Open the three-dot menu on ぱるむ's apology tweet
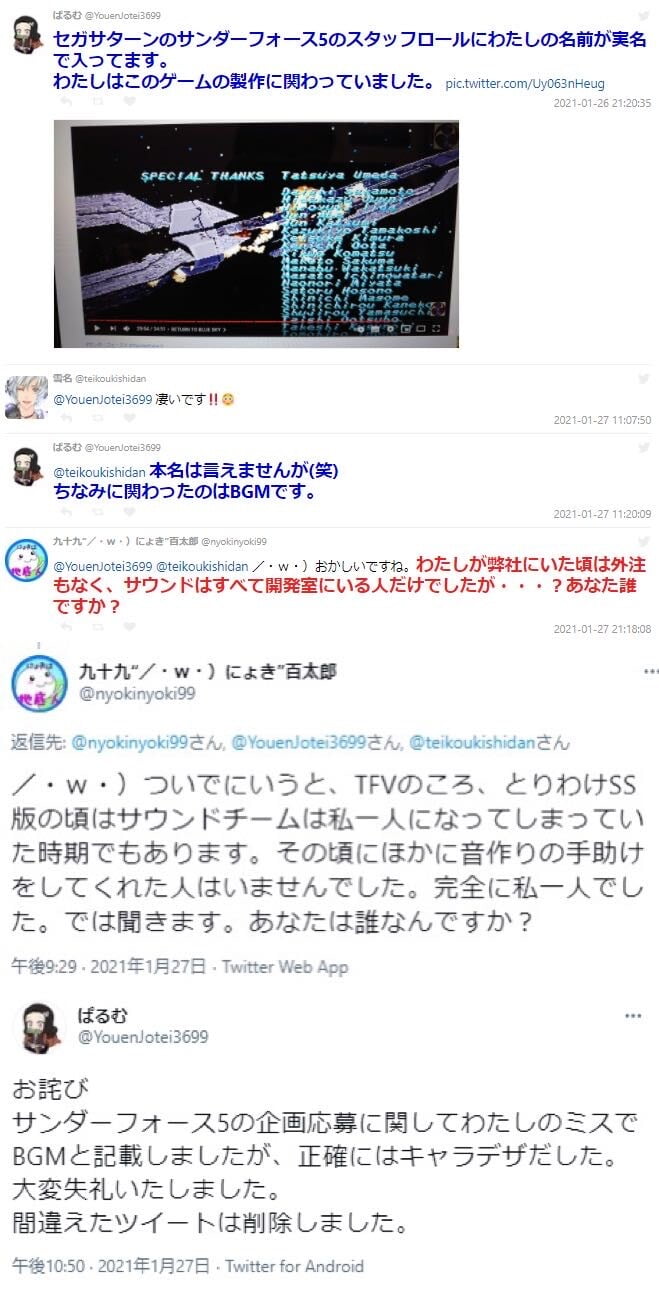This screenshot has width=659, height=1289. (x=633, y=1015)
